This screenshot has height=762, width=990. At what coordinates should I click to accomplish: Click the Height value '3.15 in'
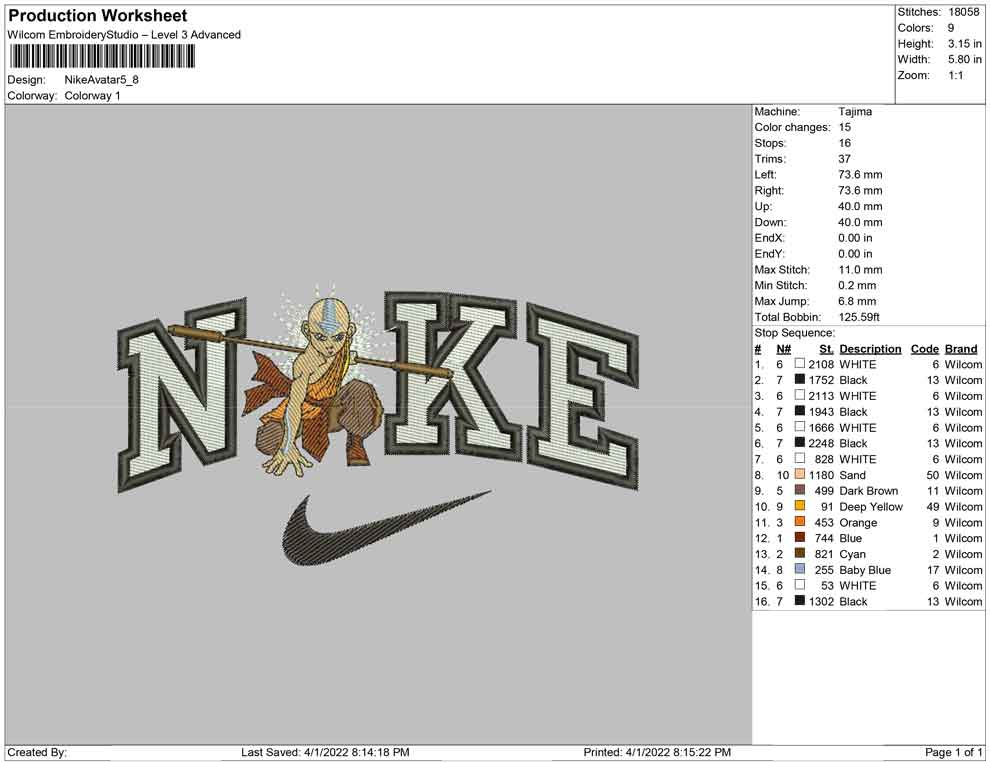964,44
